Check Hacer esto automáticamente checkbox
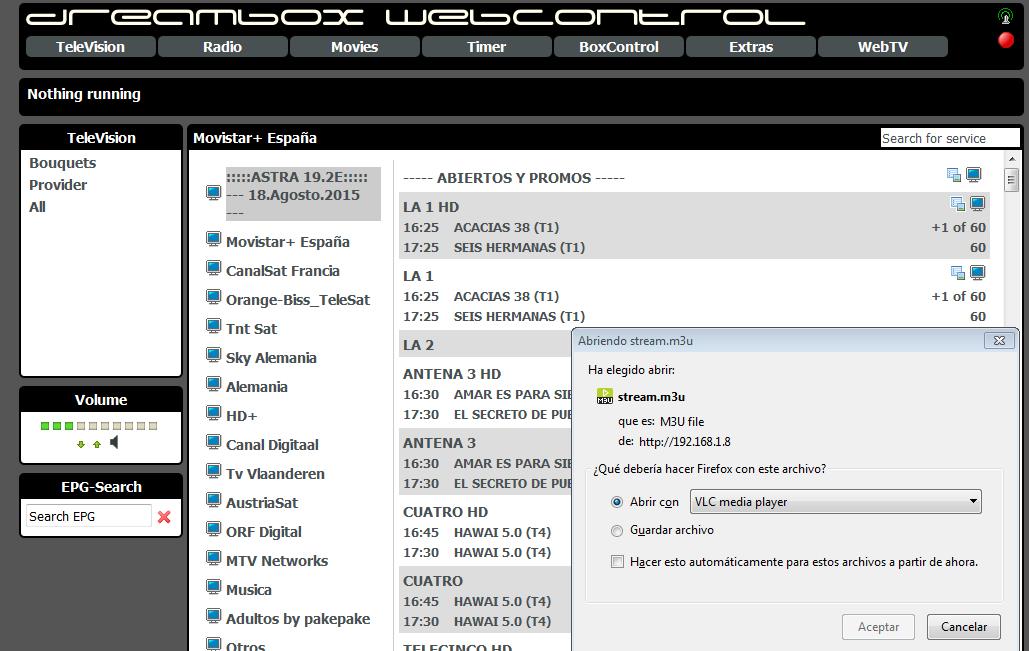Screen dimensions: 1029x651 [x=618, y=562]
